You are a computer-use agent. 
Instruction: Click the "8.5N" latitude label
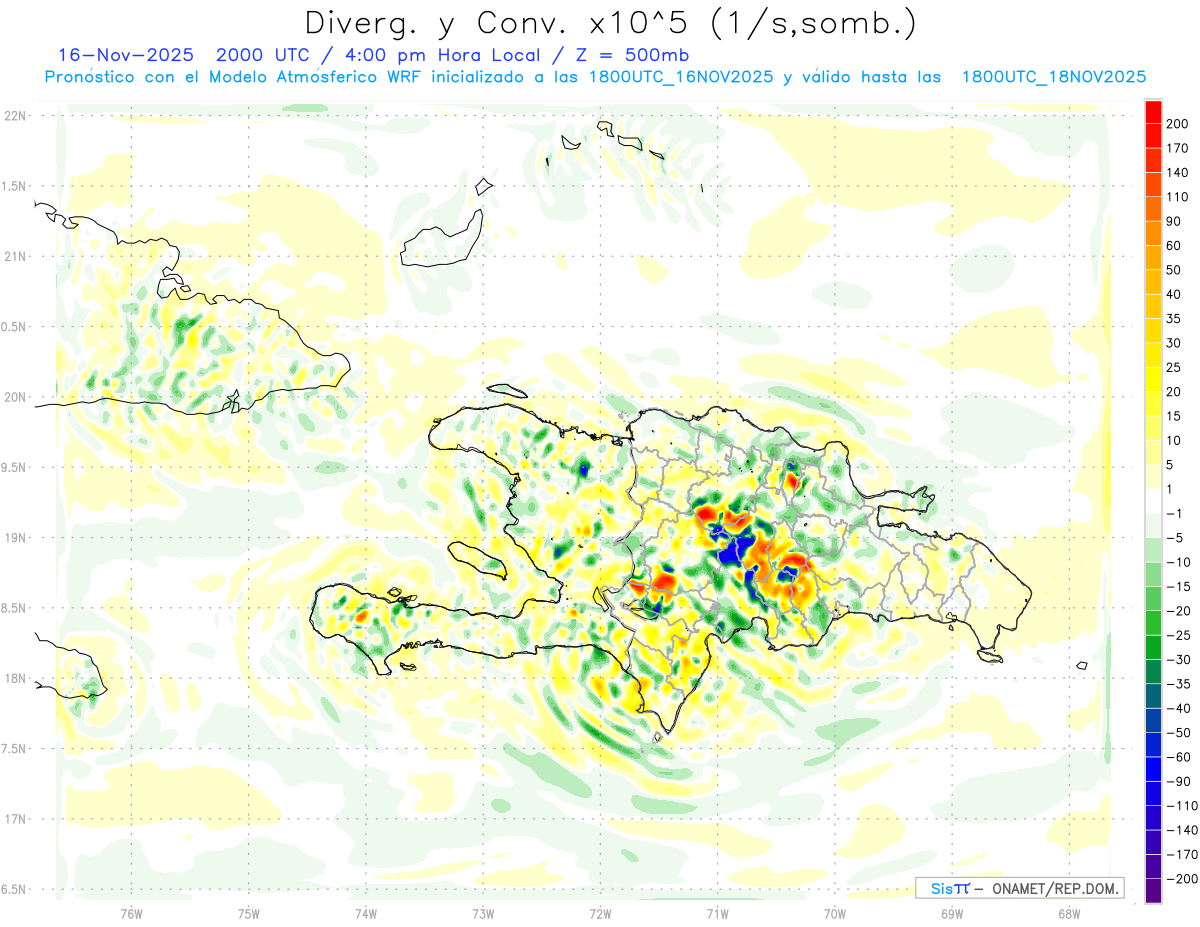(15, 608)
